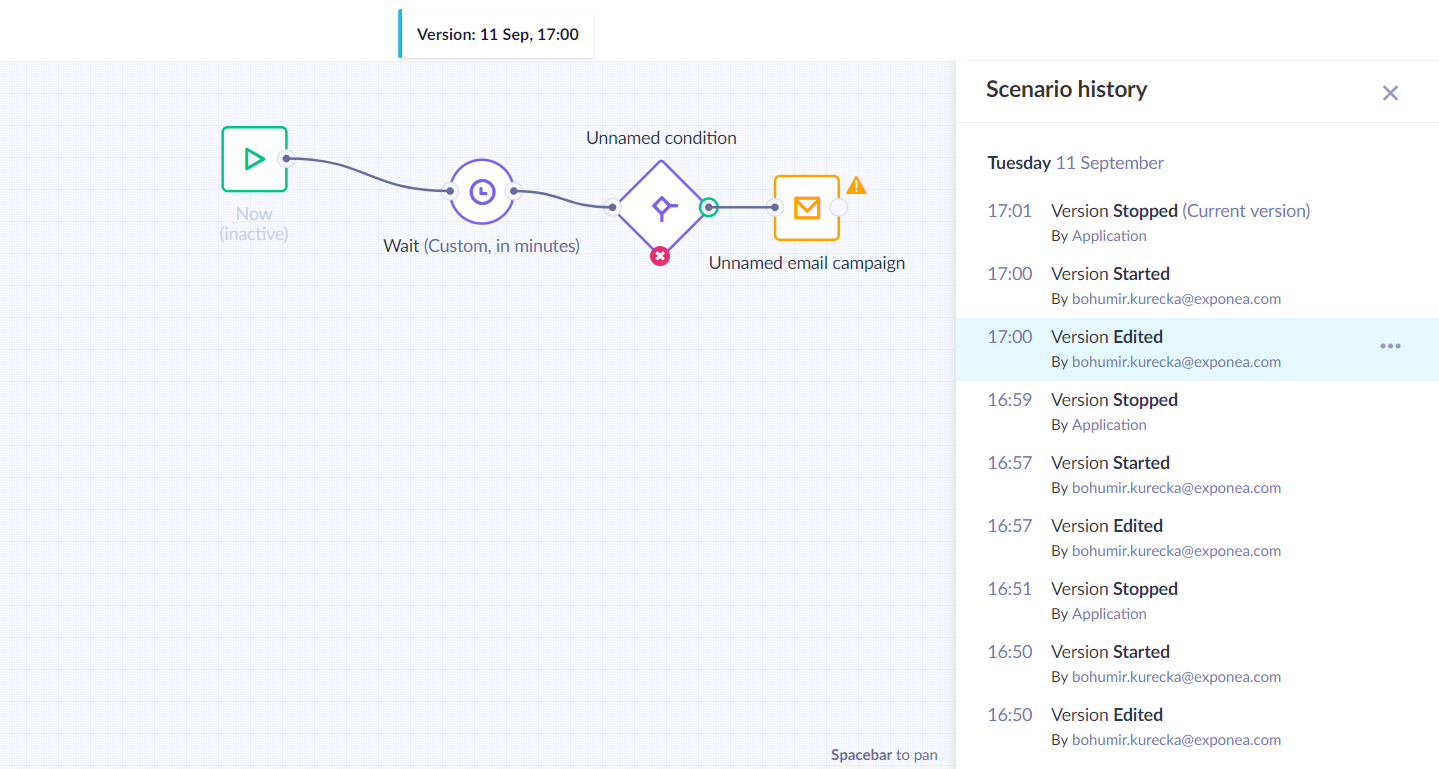The image size is (1439, 769).
Task: Click the Version: 11 Sep, 17:00 label
Action: point(498,34)
